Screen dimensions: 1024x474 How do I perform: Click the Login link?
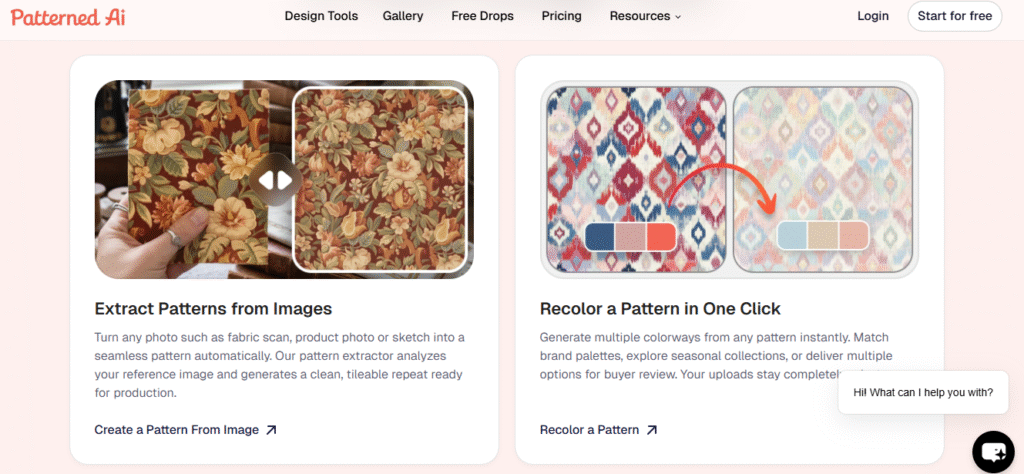coord(873,16)
